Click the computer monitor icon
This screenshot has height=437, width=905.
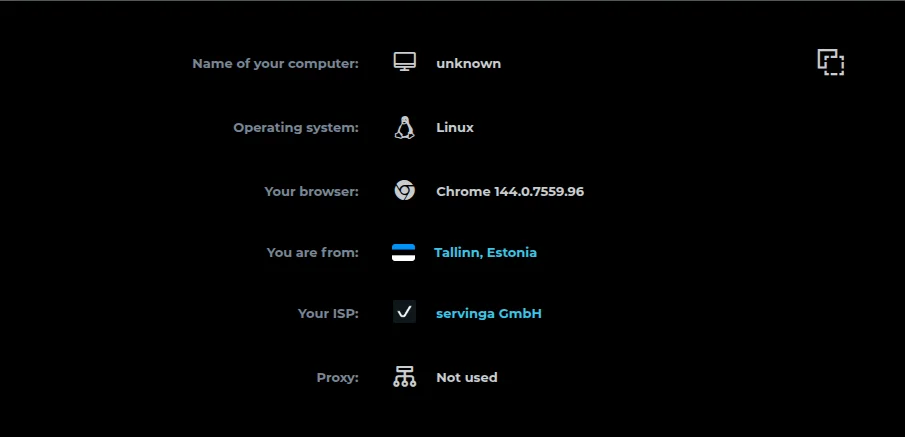click(x=404, y=63)
